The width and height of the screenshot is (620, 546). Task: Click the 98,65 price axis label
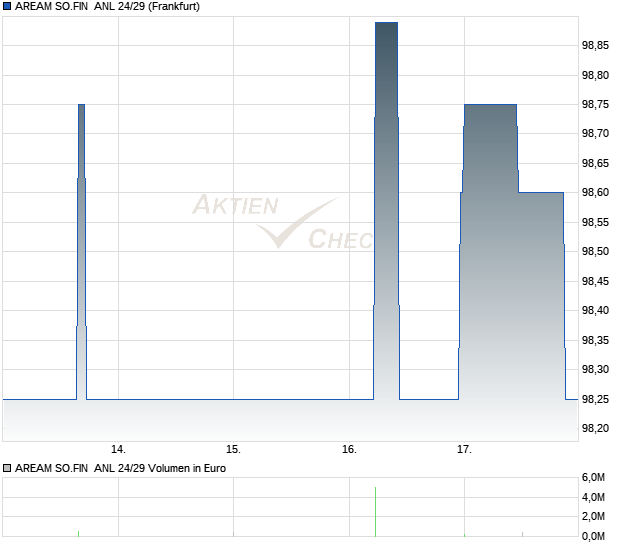[x=595, y=163]
